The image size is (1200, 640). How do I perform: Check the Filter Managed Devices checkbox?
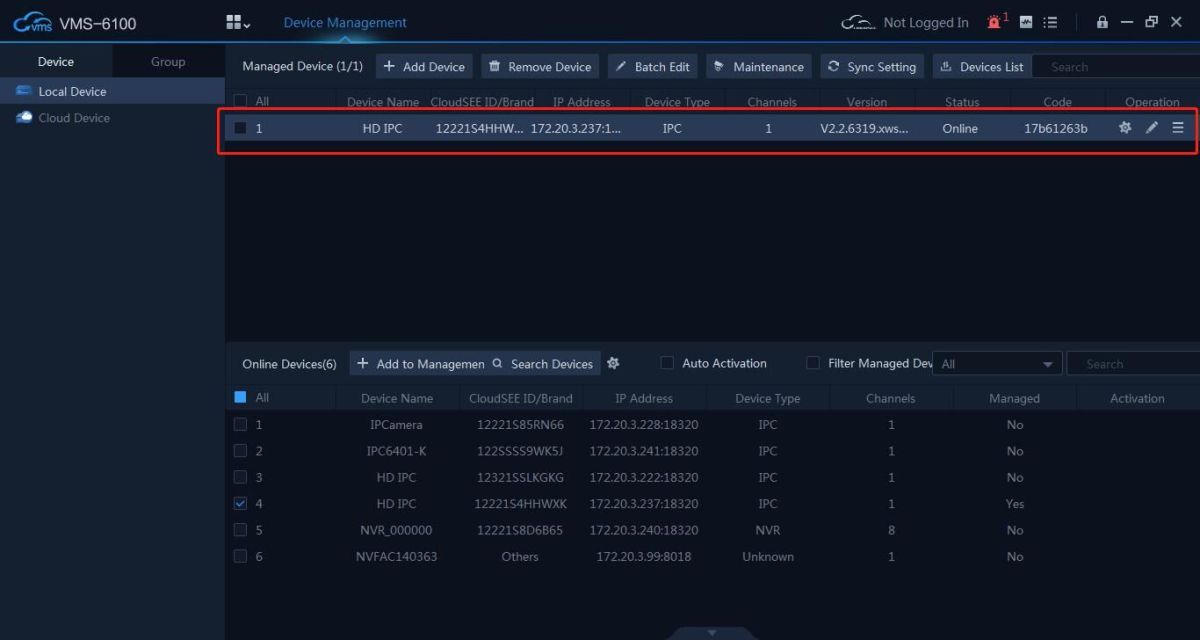(813, 363)
